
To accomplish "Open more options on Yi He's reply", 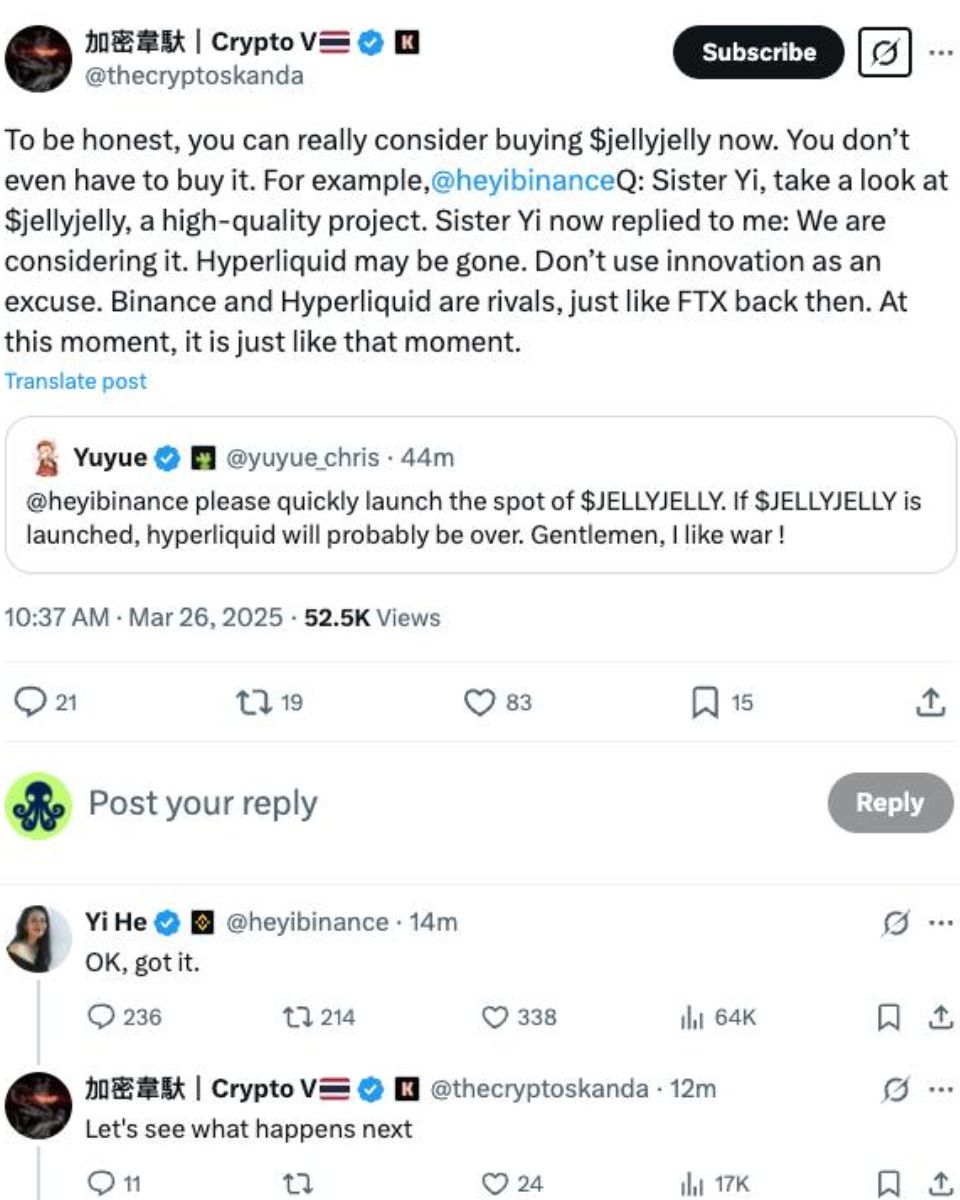I will [939, 922].
